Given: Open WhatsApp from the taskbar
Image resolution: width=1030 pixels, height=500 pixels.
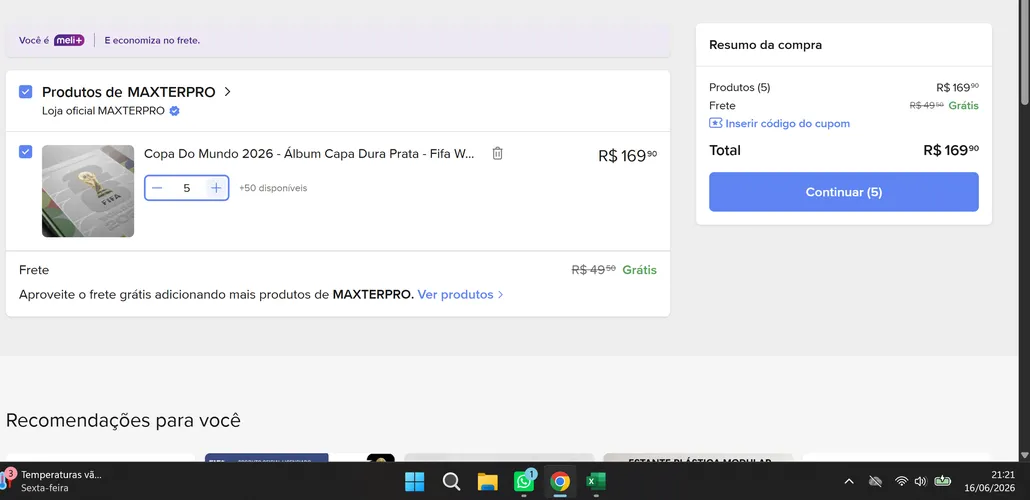Looking at the screenshot, I should (x=524, y=482).
